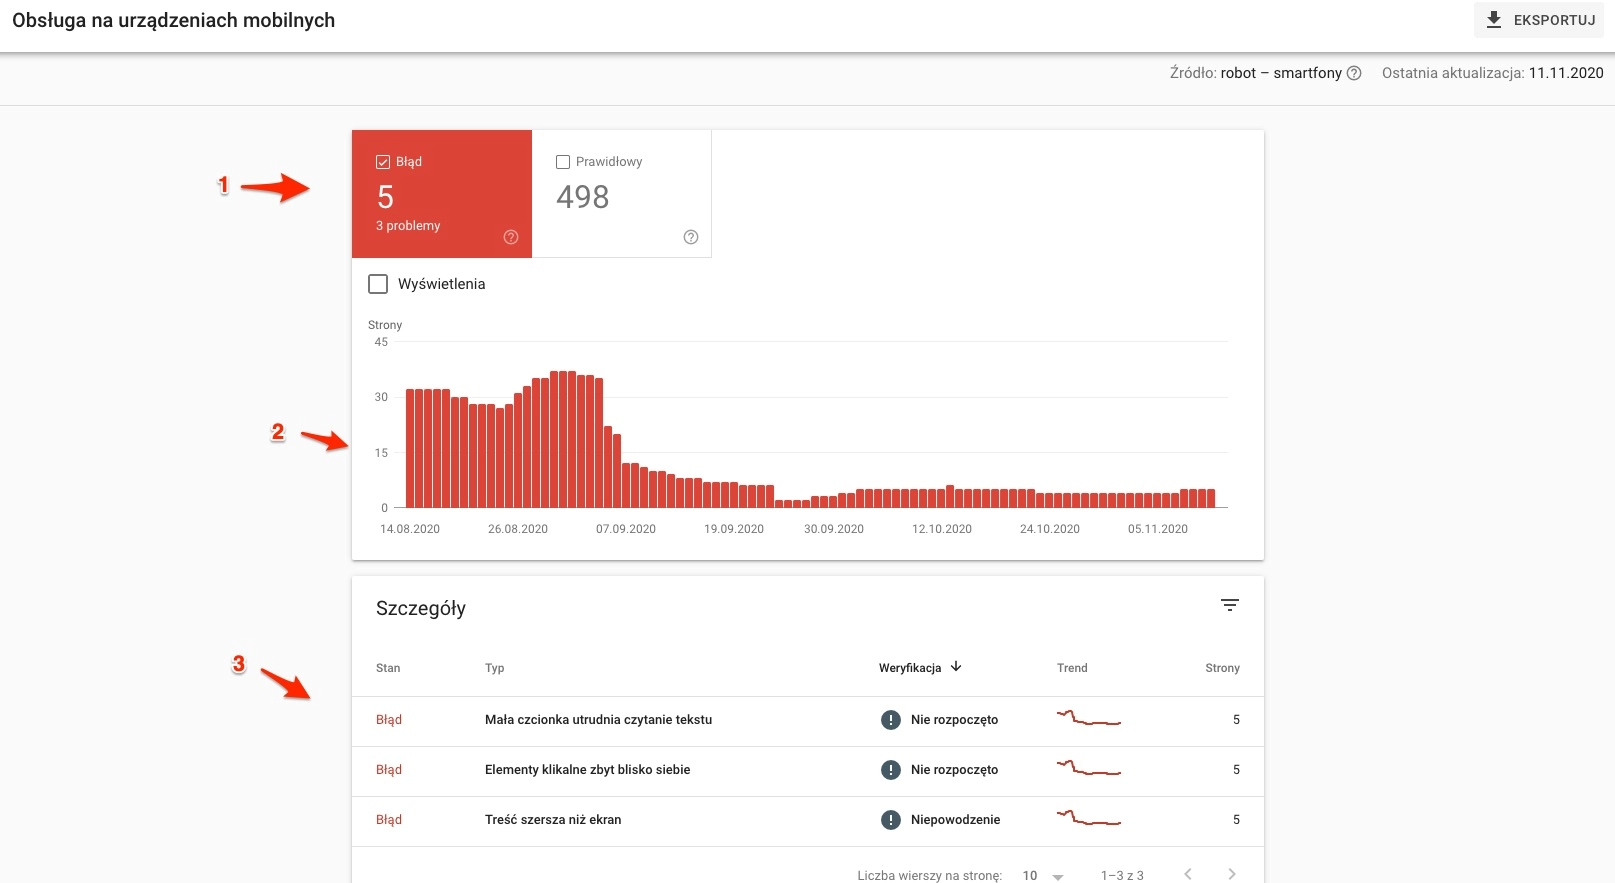Open help icon in the Błąd card
This screenshot has height=883, width=1615.
point(511,237)
